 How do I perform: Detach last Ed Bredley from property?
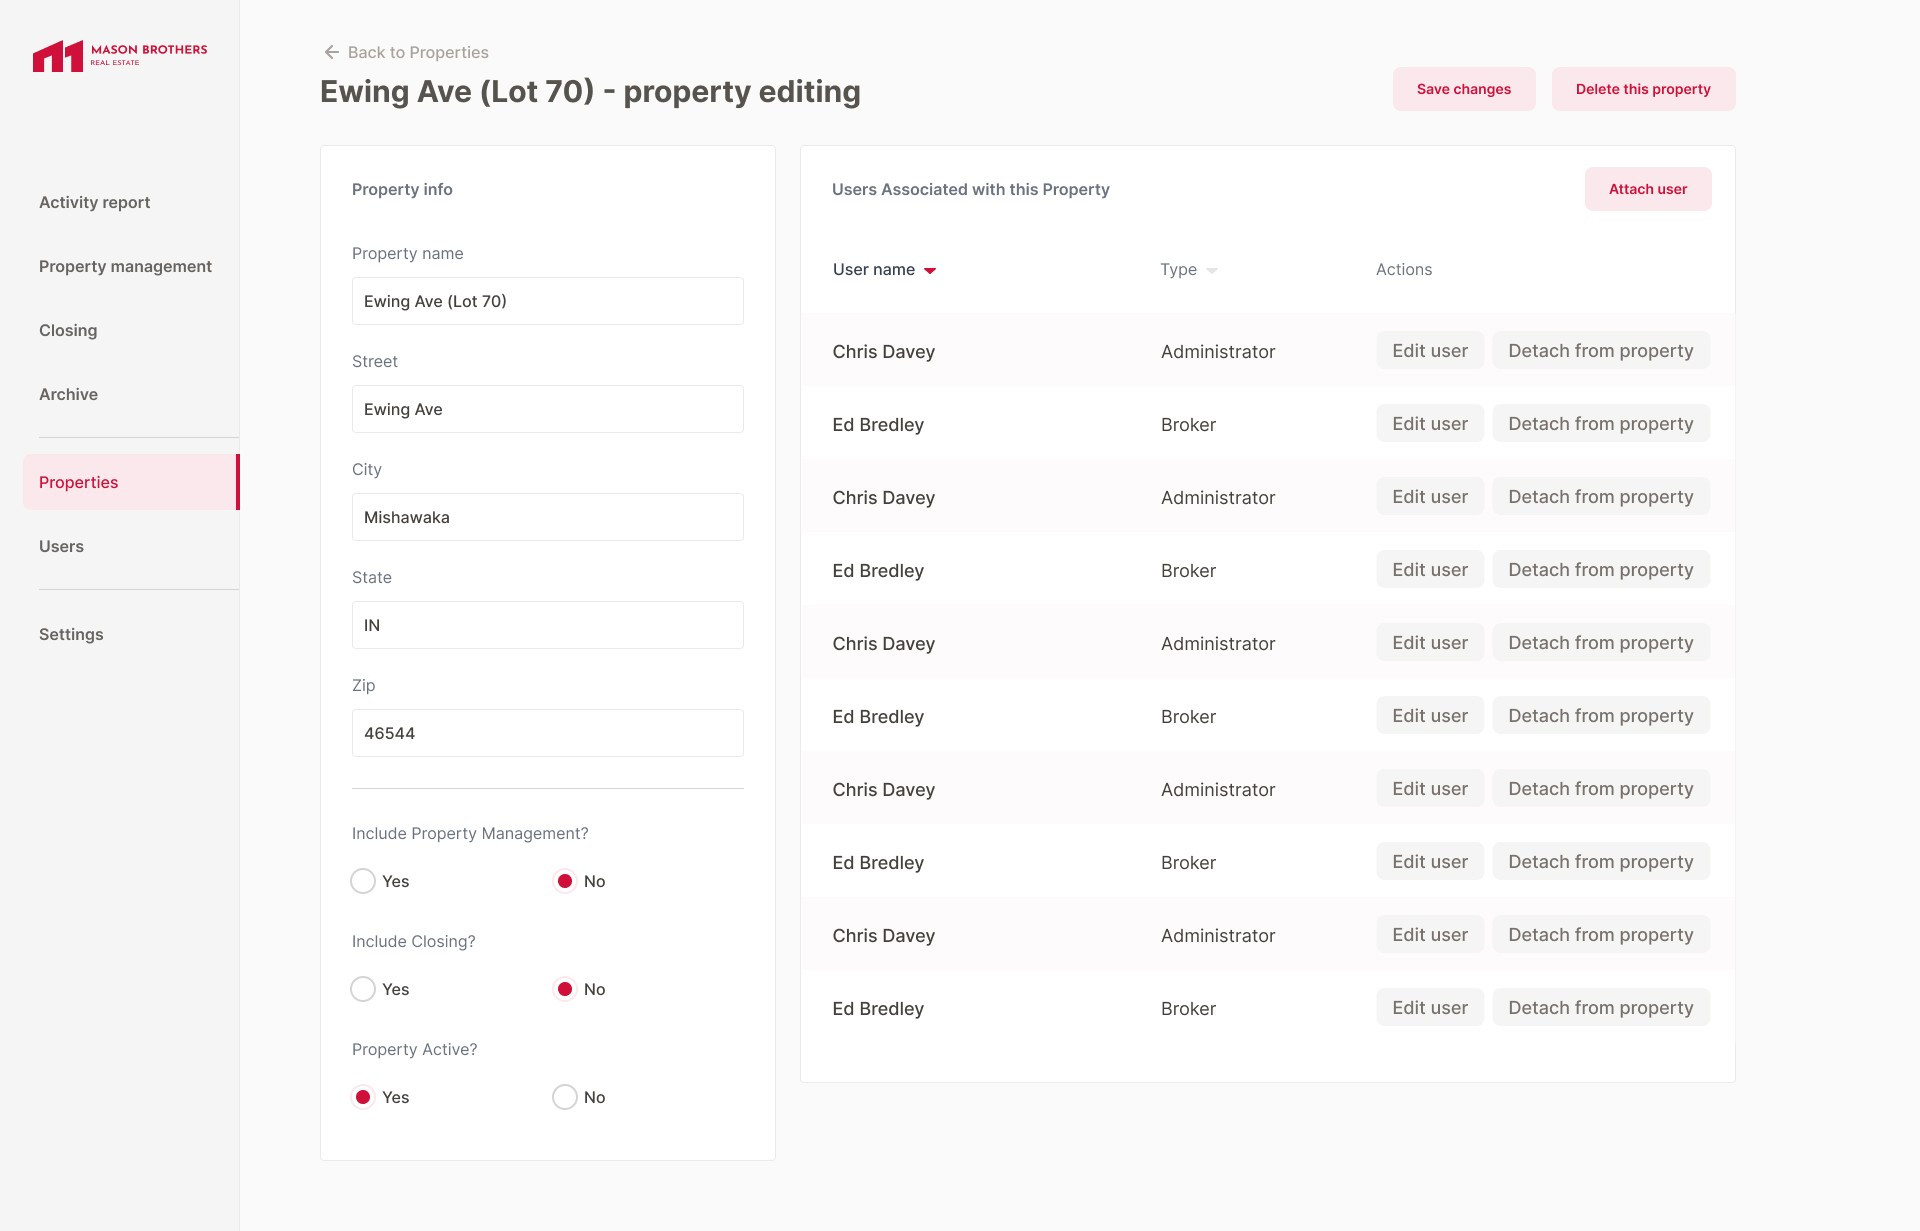click(1600, 1008)
